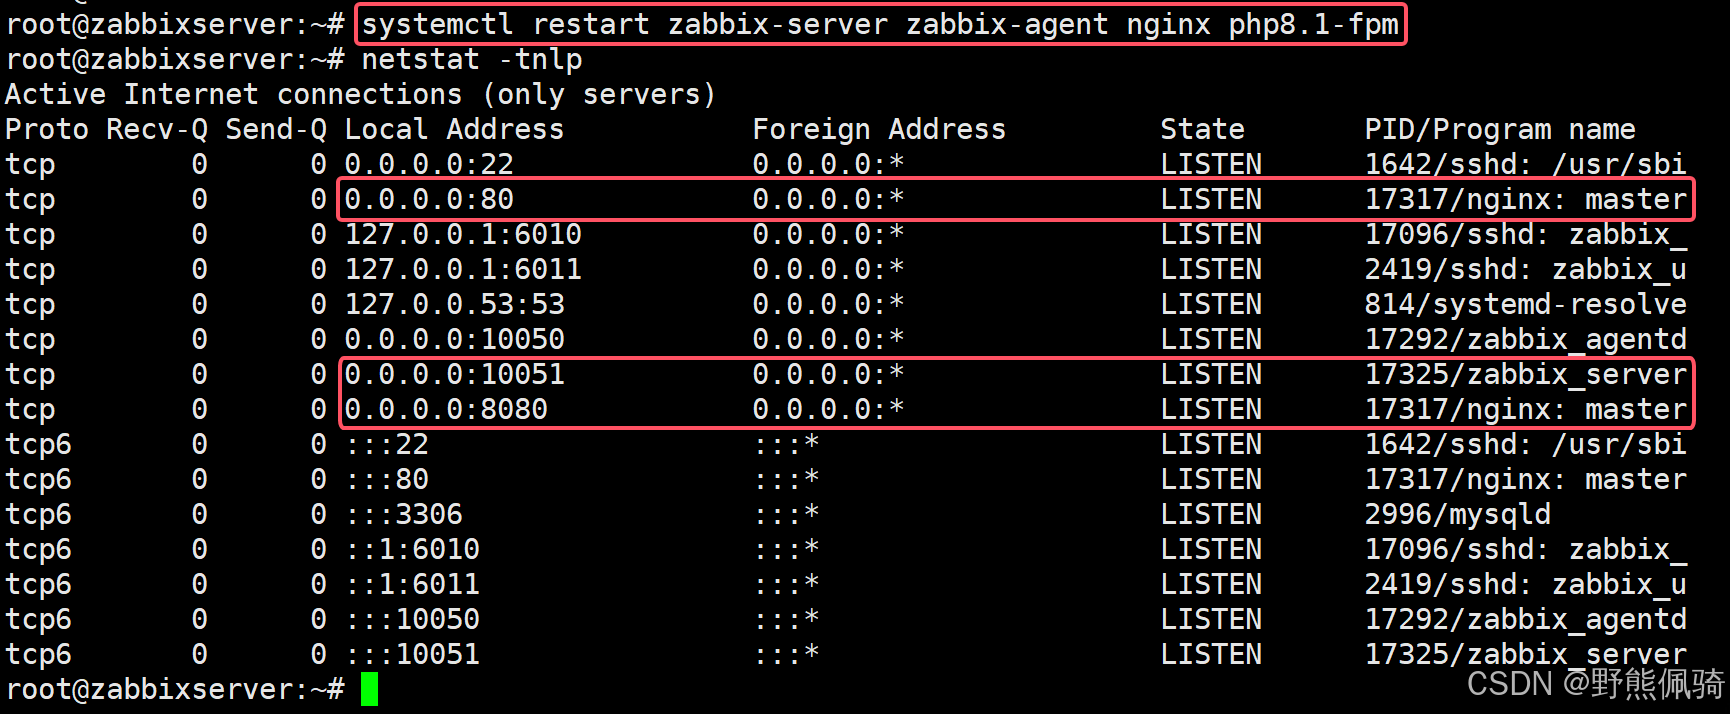
Task: Click the 'Local Address' column header
Action: pyautogui.click(x=454, y=129)
